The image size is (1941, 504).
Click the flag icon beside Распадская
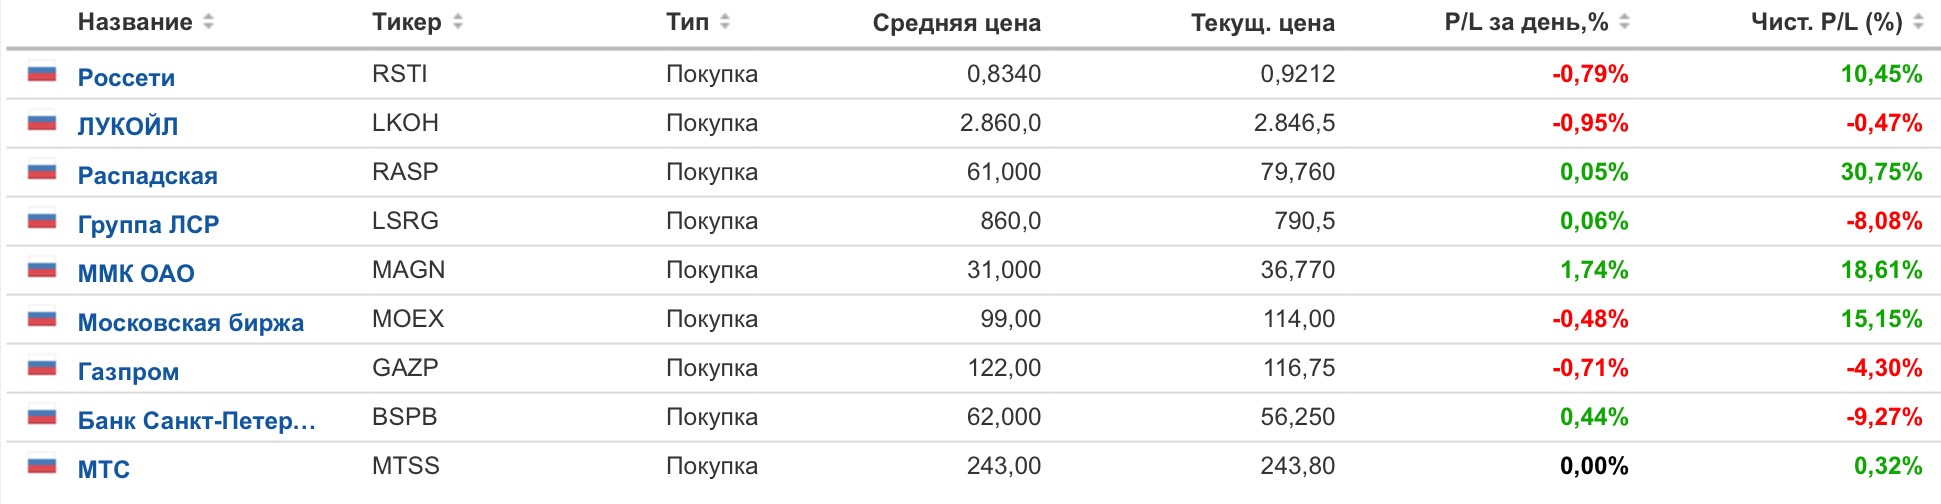42,171
